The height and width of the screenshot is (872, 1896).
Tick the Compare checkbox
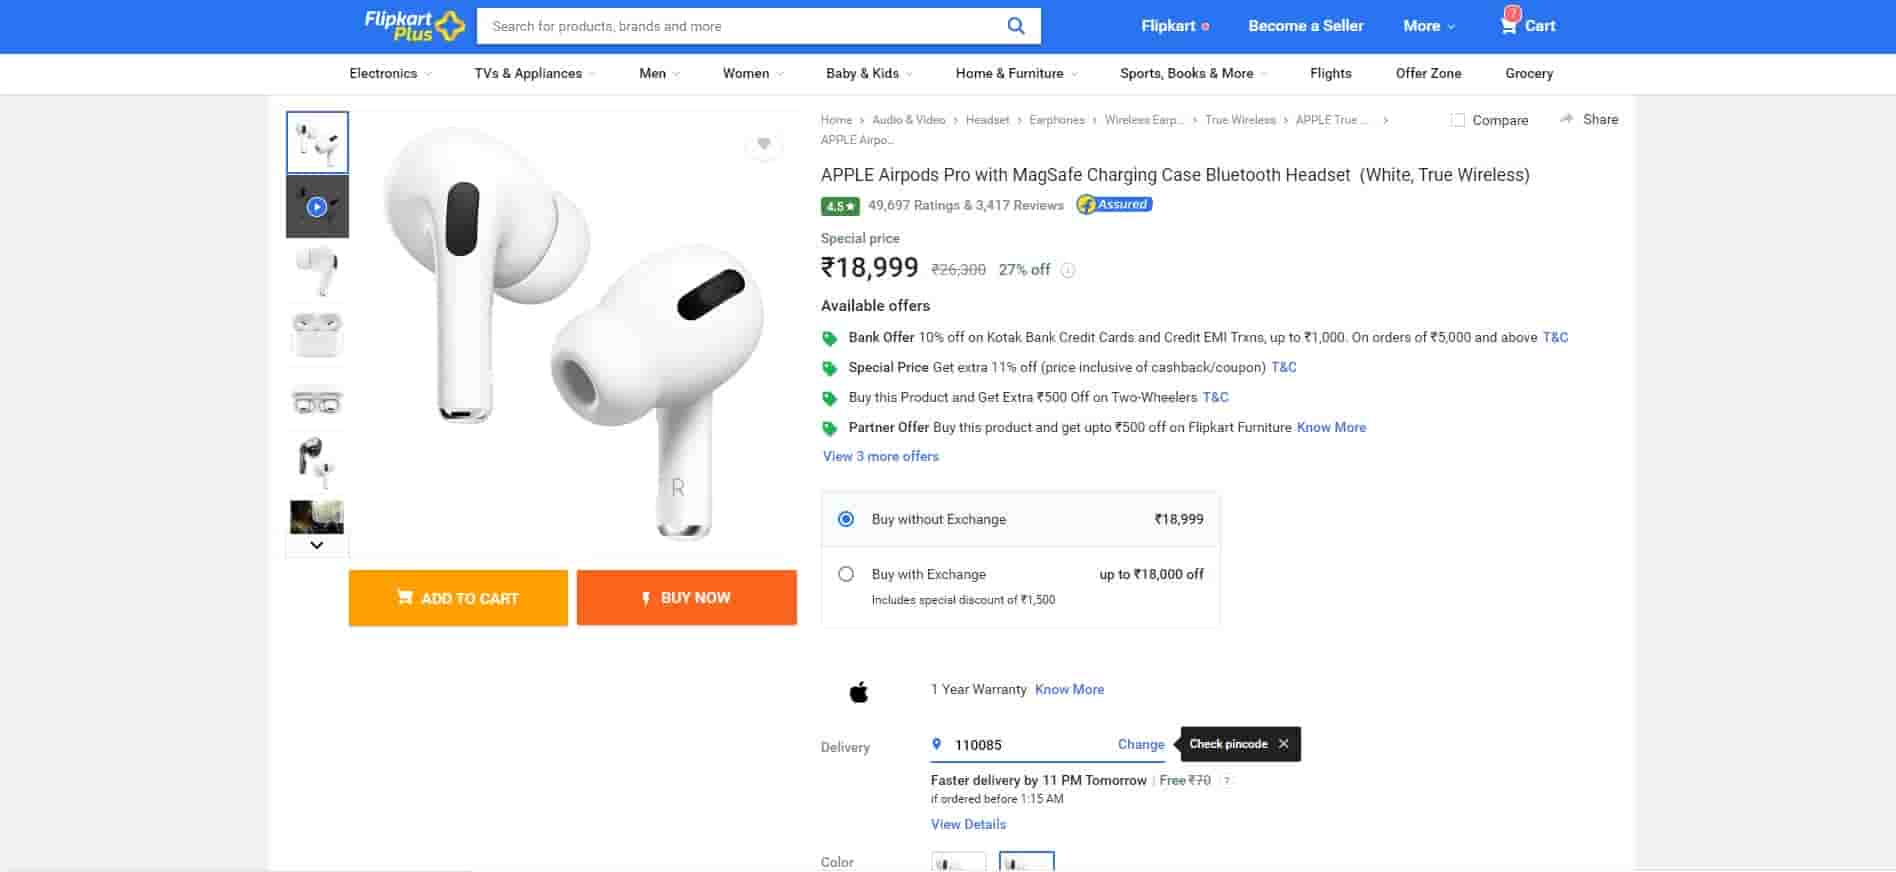(1458, 120)
